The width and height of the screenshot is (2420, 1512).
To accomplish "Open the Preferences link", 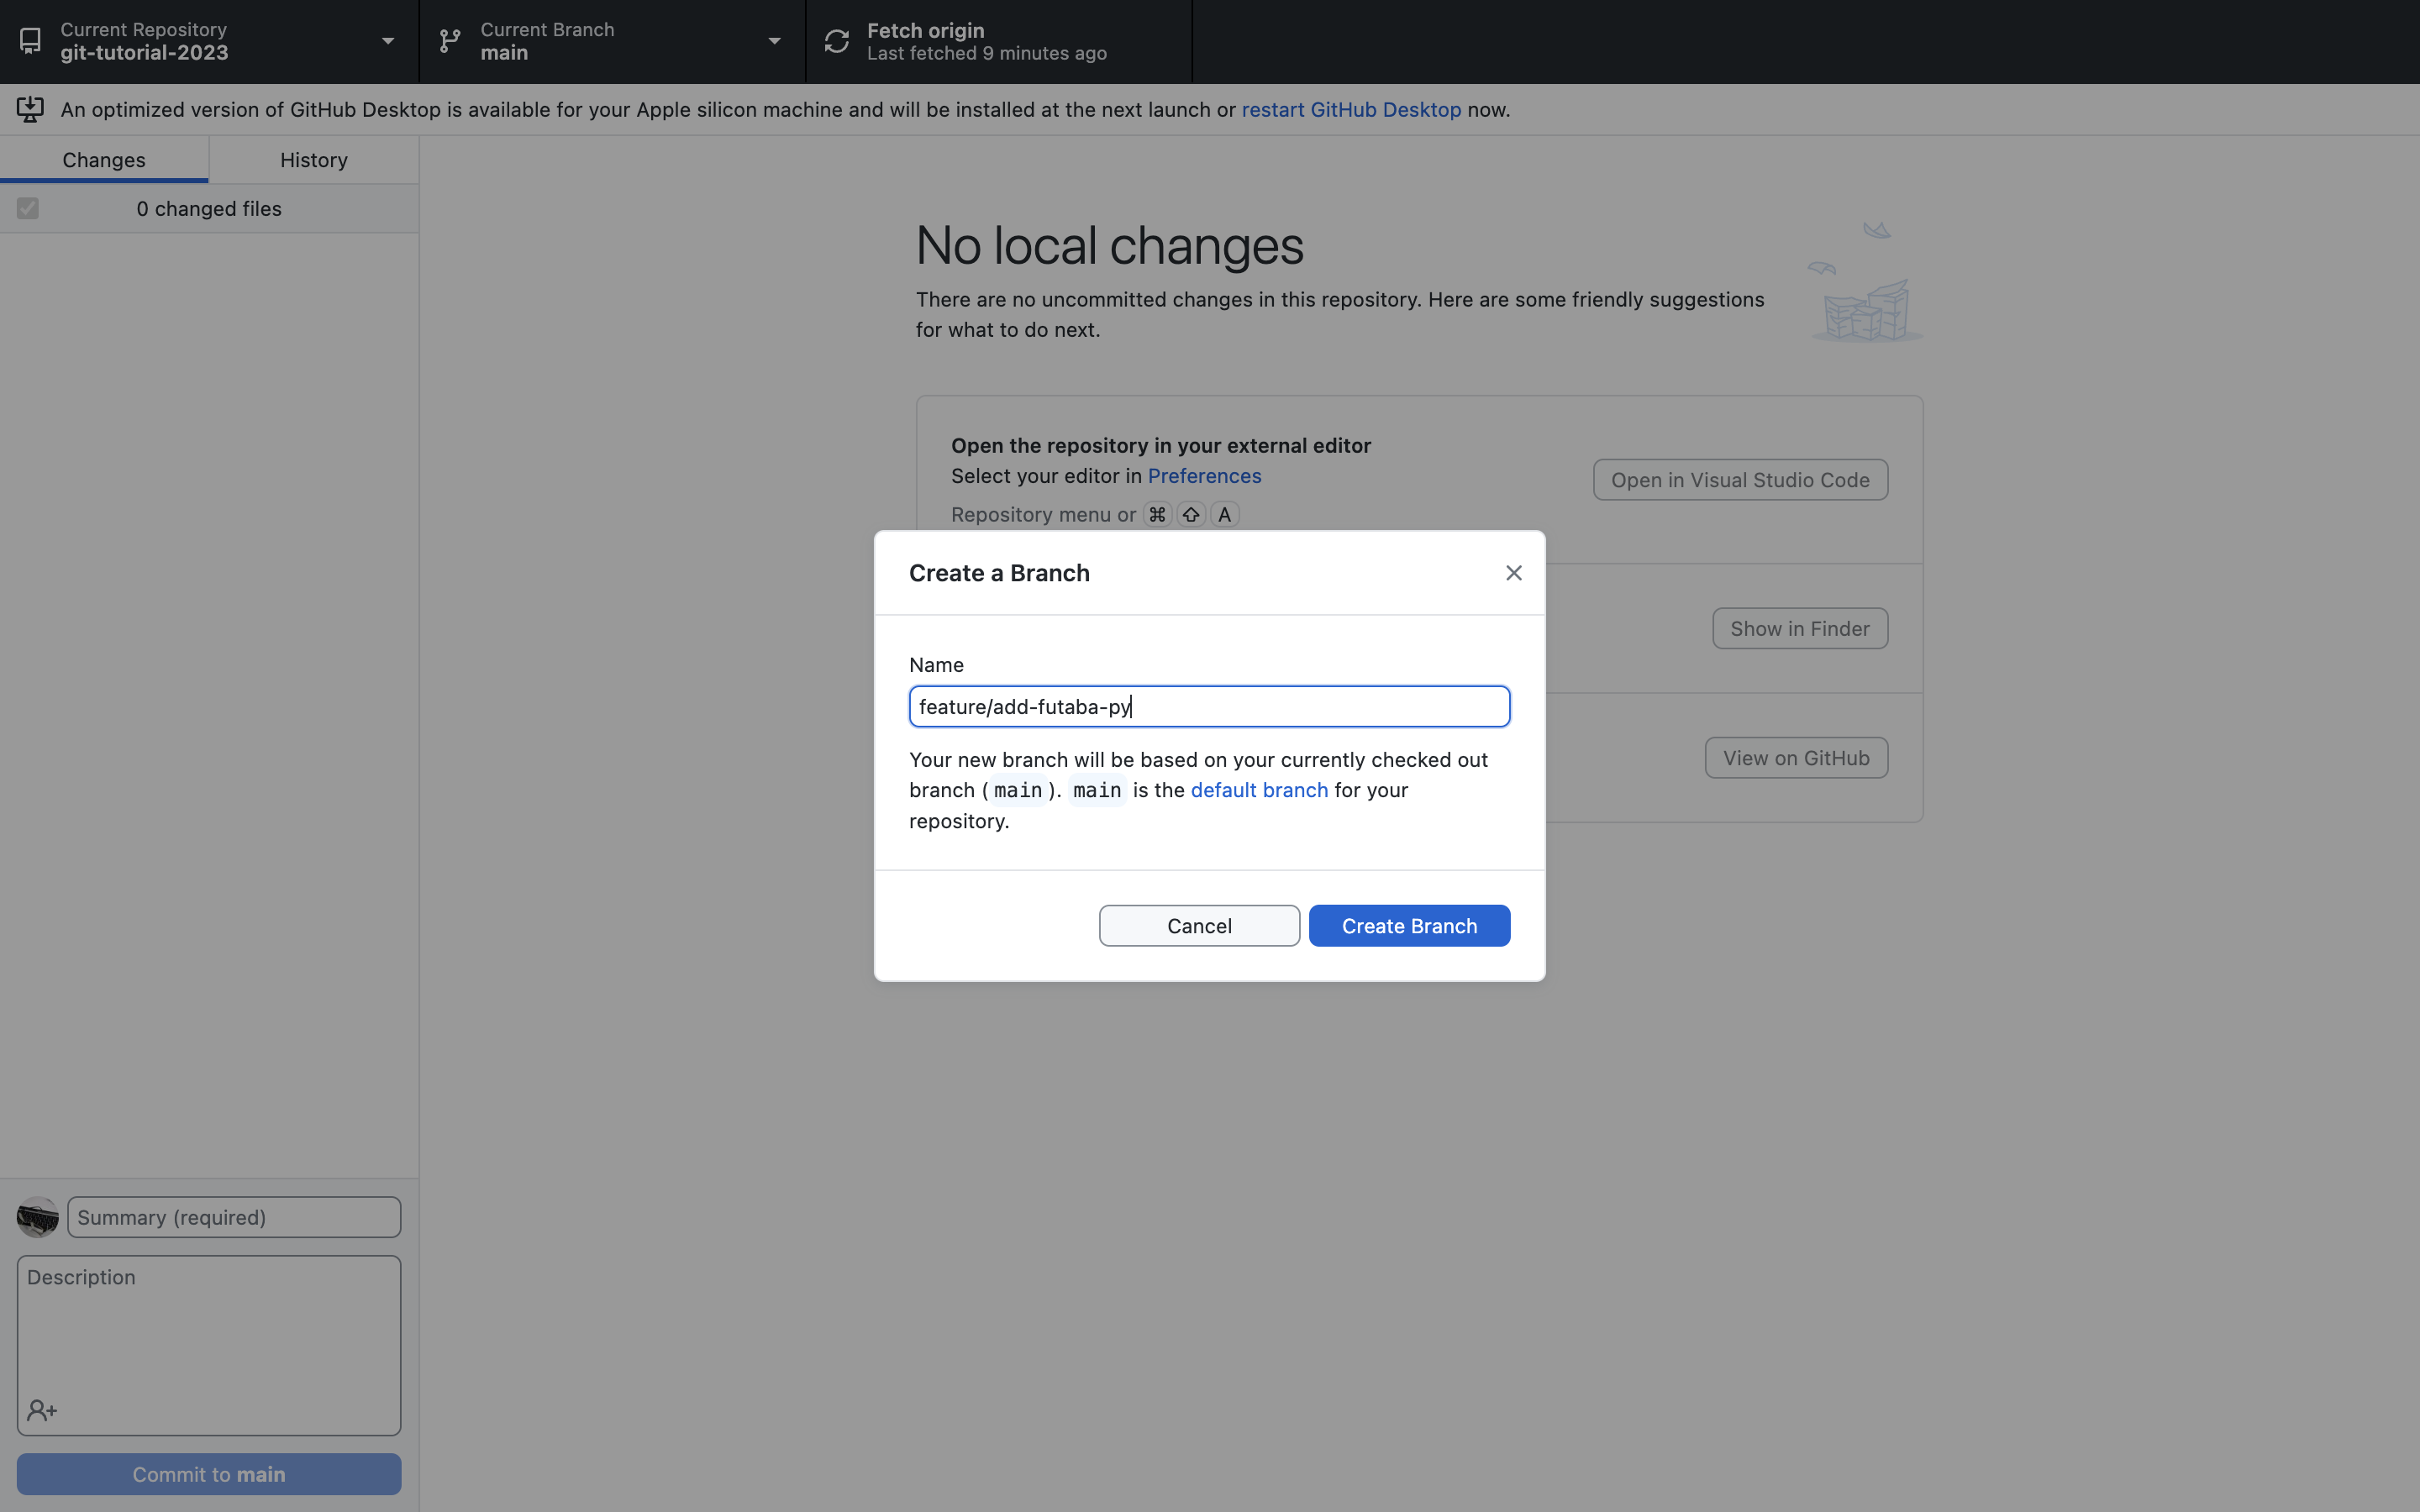I will click(x=1204, y=476).
